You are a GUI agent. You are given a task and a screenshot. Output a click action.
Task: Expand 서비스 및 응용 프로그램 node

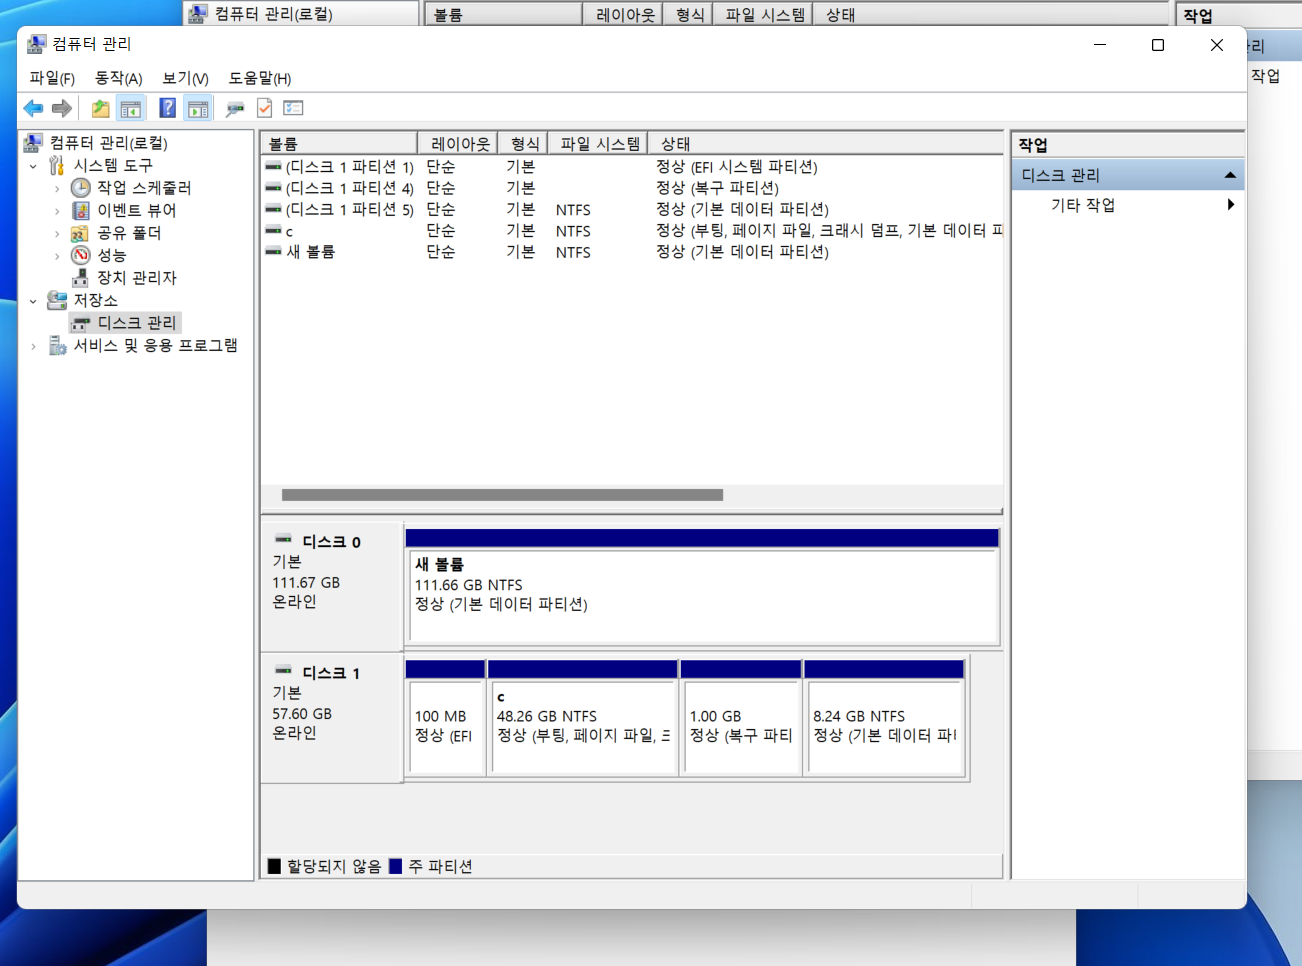tap(33, 346)
